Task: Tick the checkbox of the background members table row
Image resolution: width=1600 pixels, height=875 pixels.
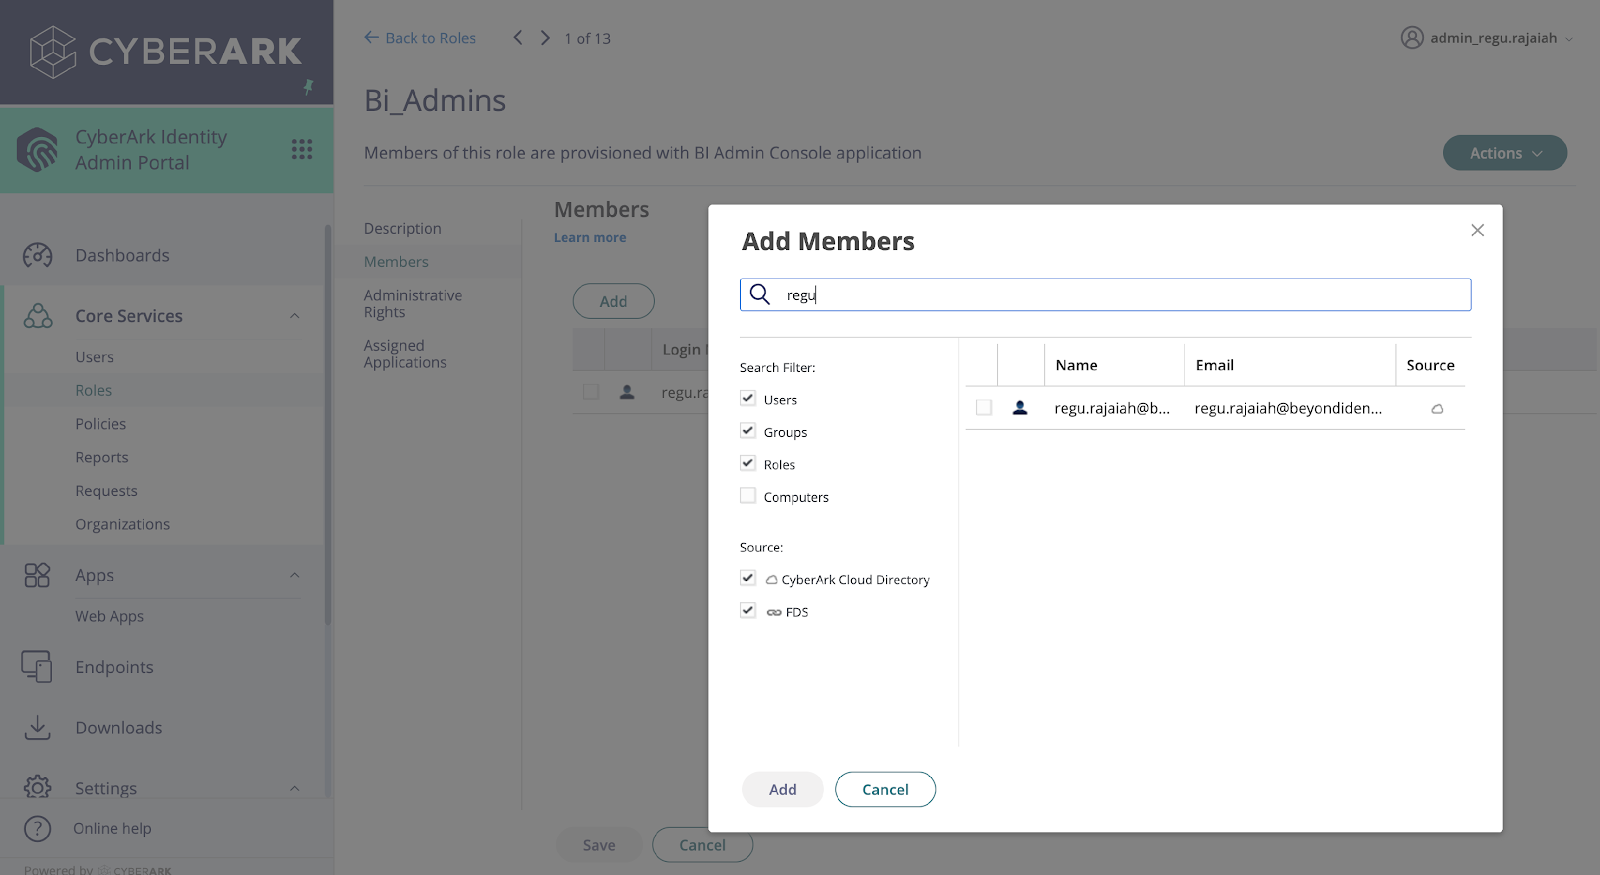Action: coord(591,392)
